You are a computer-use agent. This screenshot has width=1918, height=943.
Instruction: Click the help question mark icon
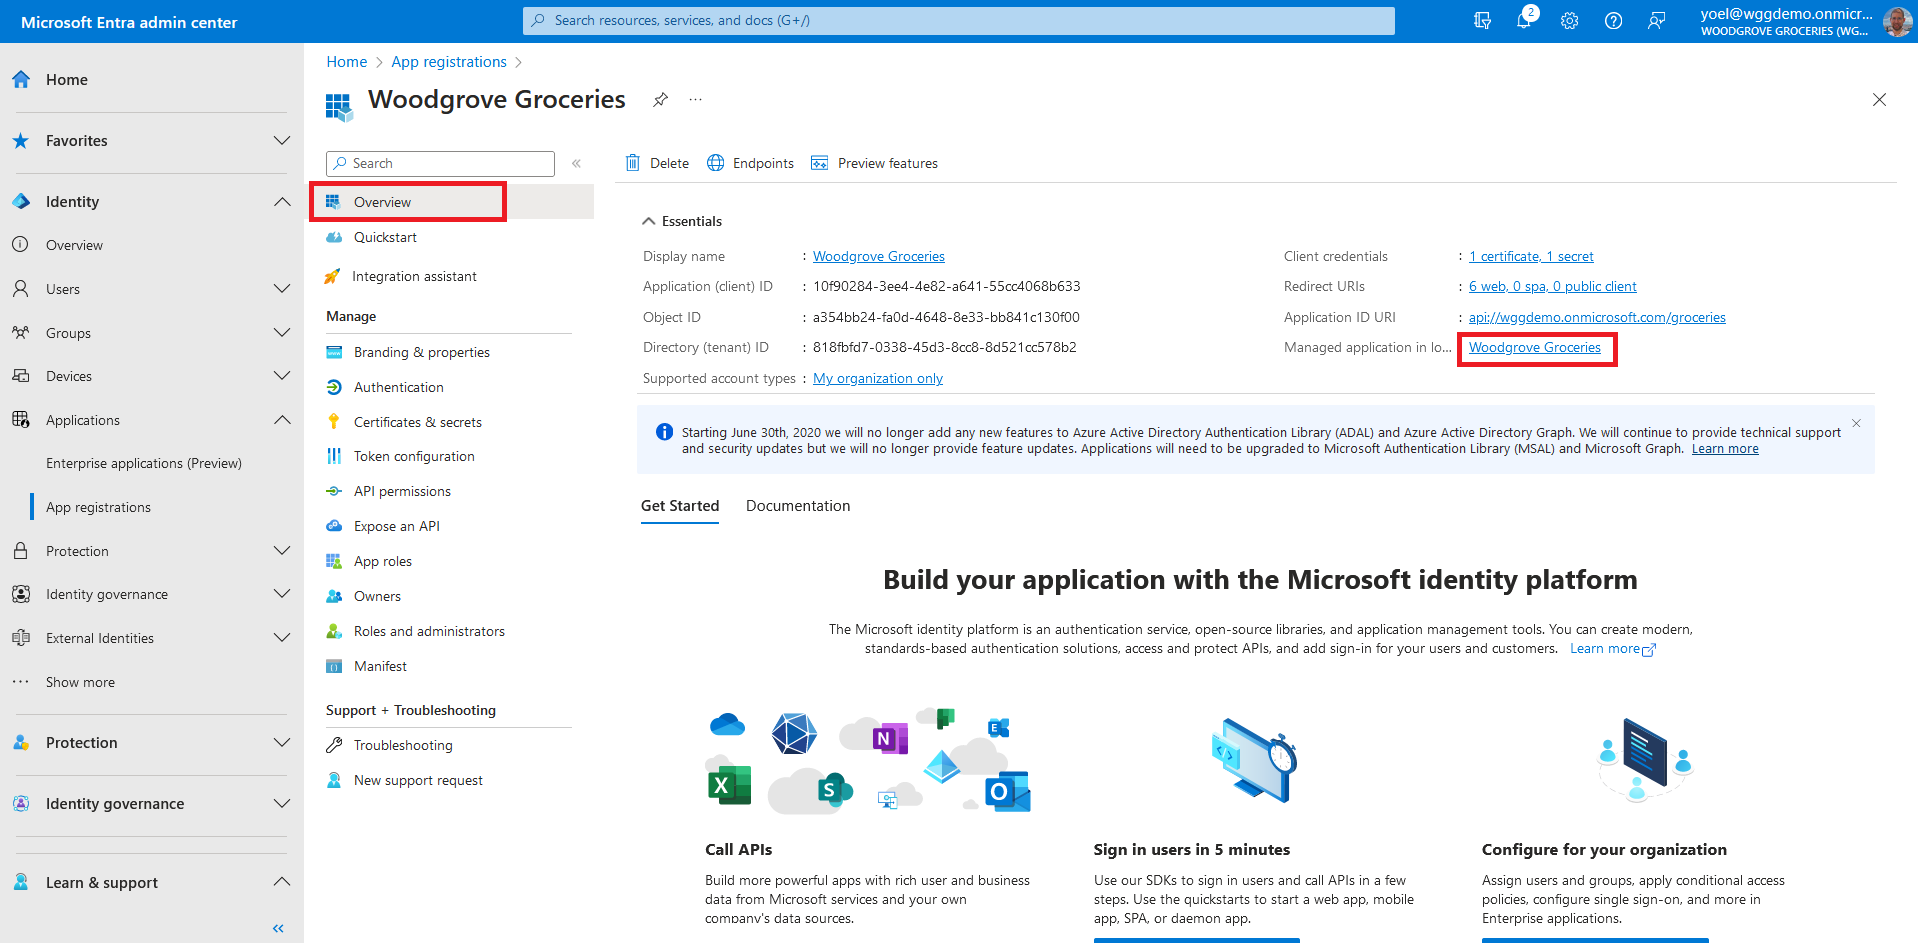(1613, 21)
